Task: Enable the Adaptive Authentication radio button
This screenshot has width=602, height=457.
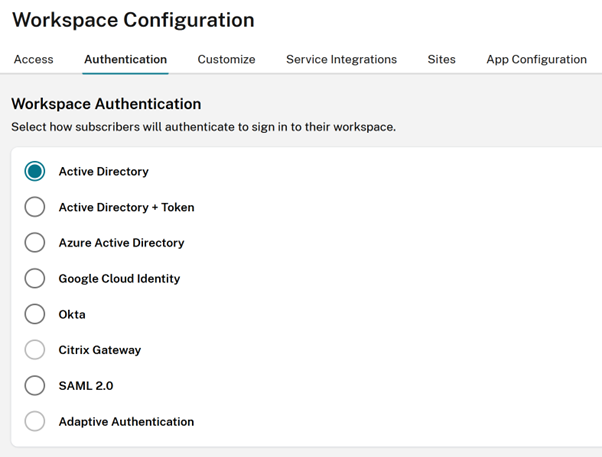Action: click(x=35, y=422)
